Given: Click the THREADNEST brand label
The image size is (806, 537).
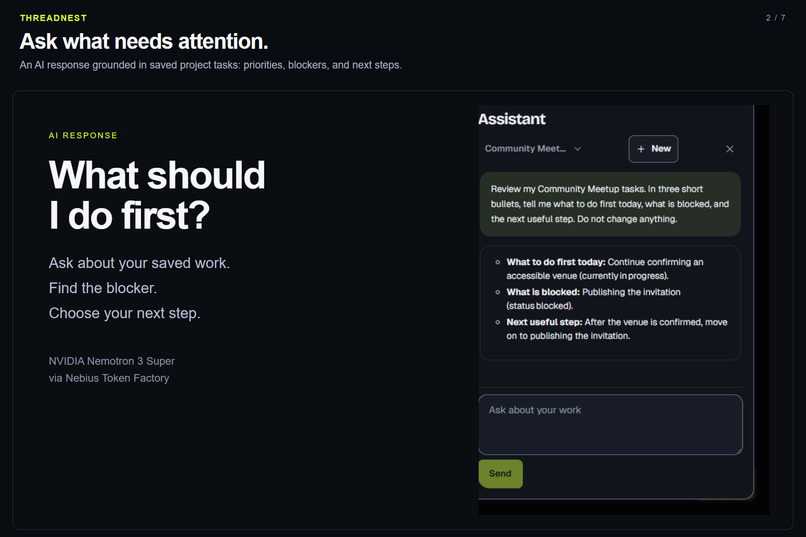Looking at the screenshot, I should (x=53, y=18).
